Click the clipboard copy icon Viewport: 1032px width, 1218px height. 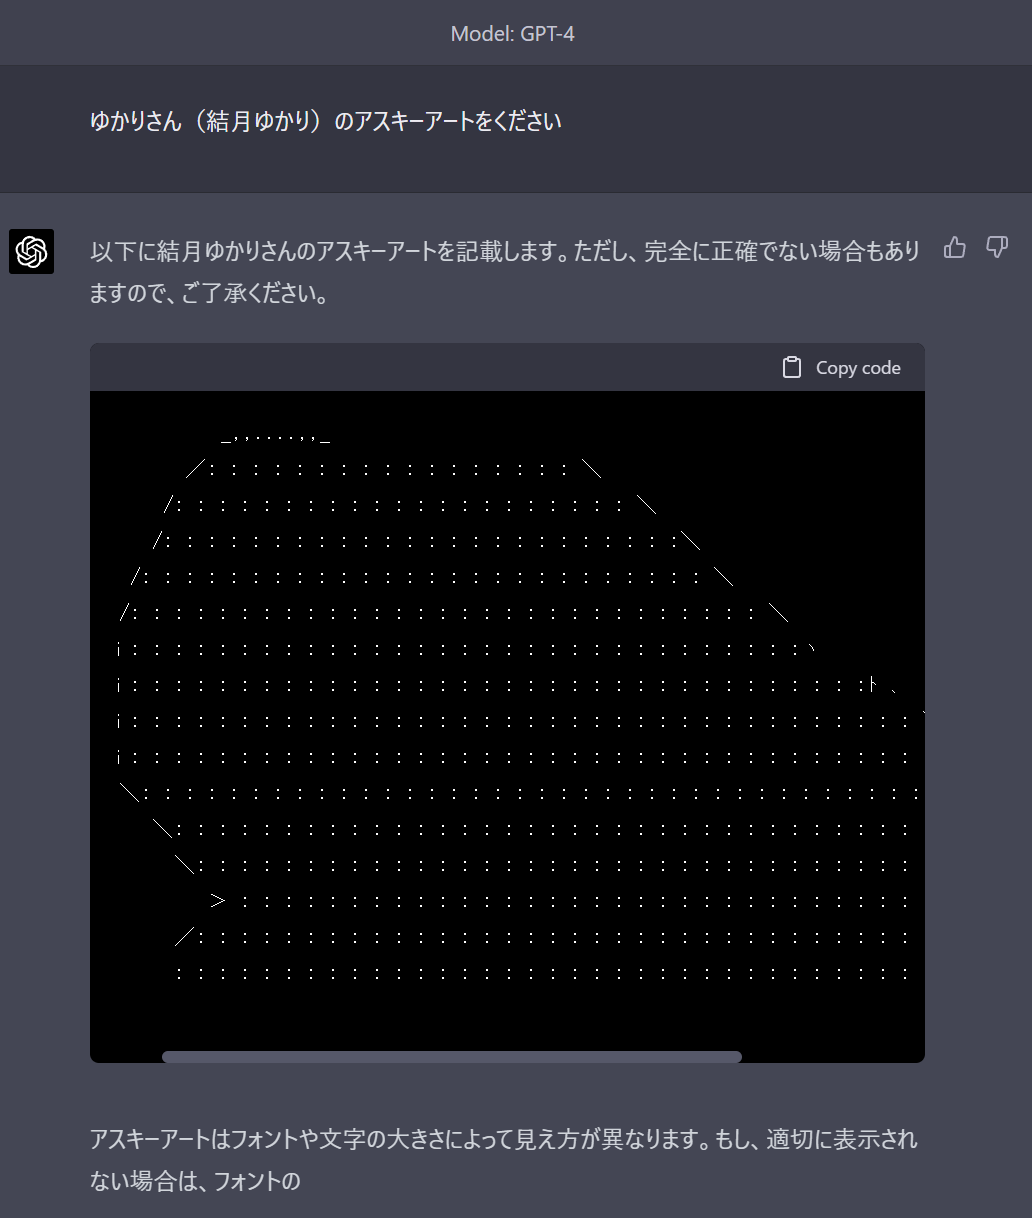[x=792, y=368]
